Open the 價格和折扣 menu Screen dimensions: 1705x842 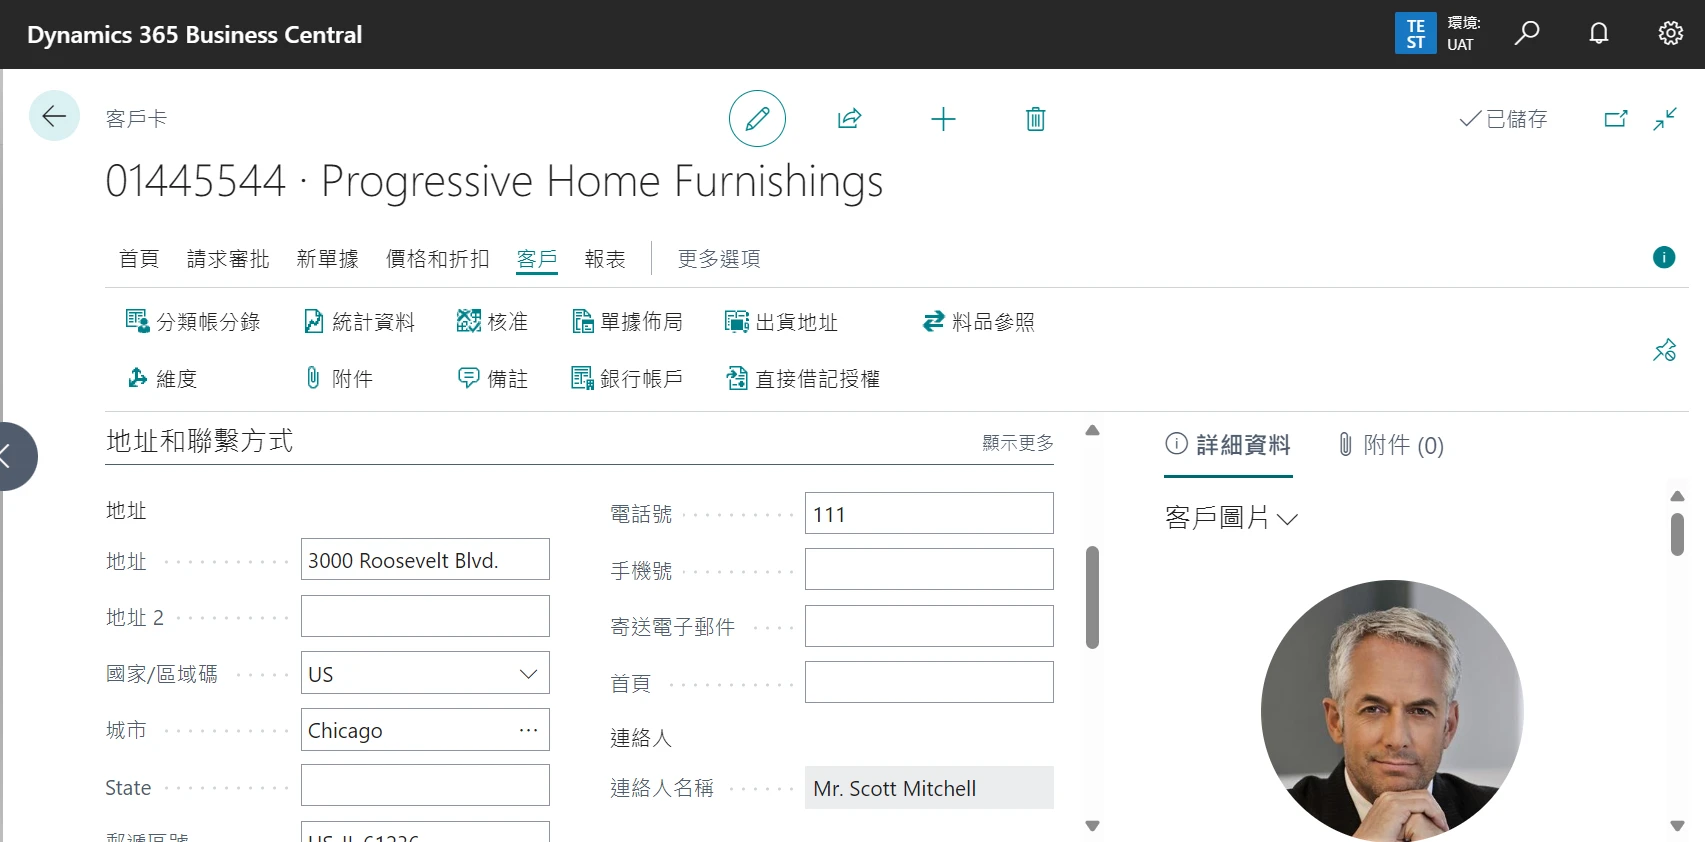point(437,259)
